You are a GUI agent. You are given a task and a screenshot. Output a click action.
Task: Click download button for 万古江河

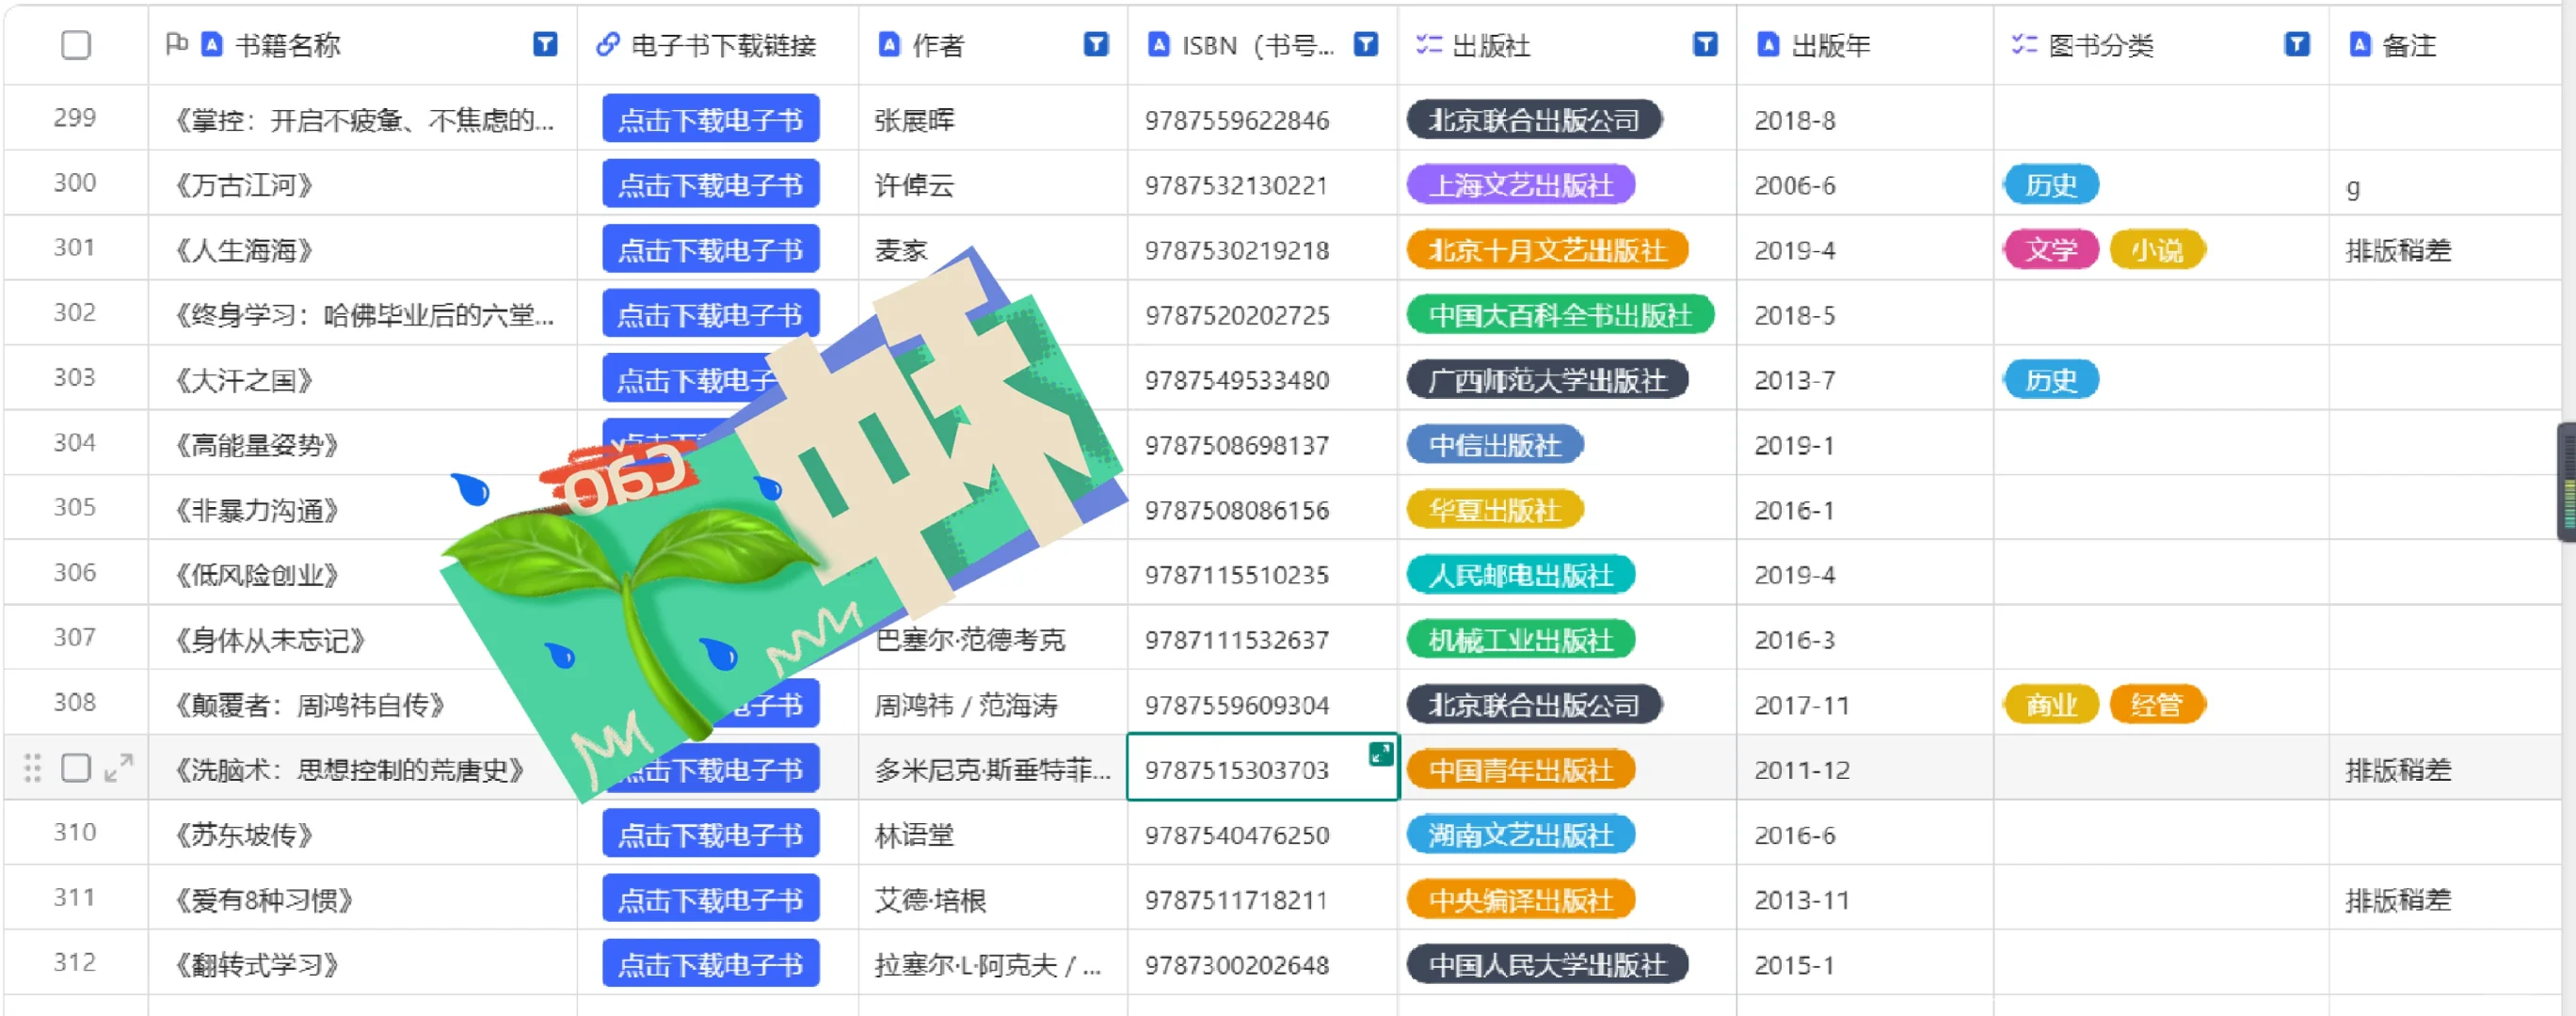click(x=710, y=185)
